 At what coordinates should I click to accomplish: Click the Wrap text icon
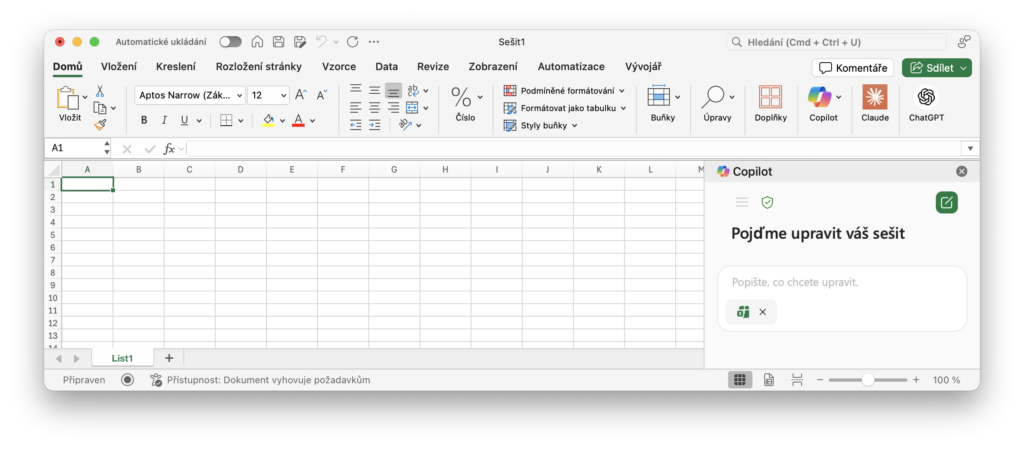(x=413, y=90)
